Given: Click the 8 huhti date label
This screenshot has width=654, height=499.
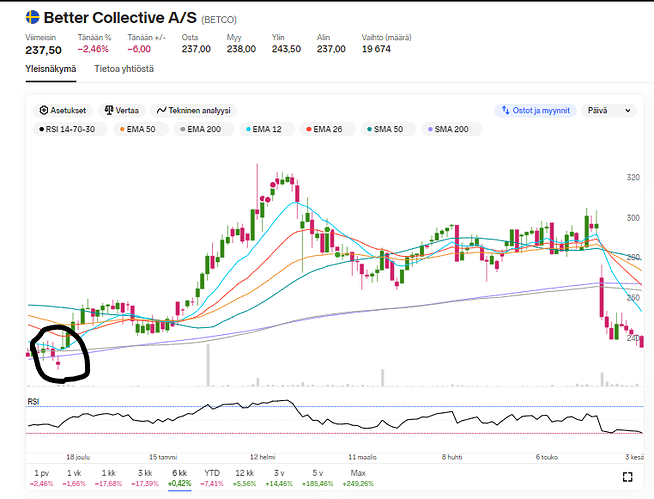Looking at the screenshot, I should pyautogui.click(x=452, y=457).
